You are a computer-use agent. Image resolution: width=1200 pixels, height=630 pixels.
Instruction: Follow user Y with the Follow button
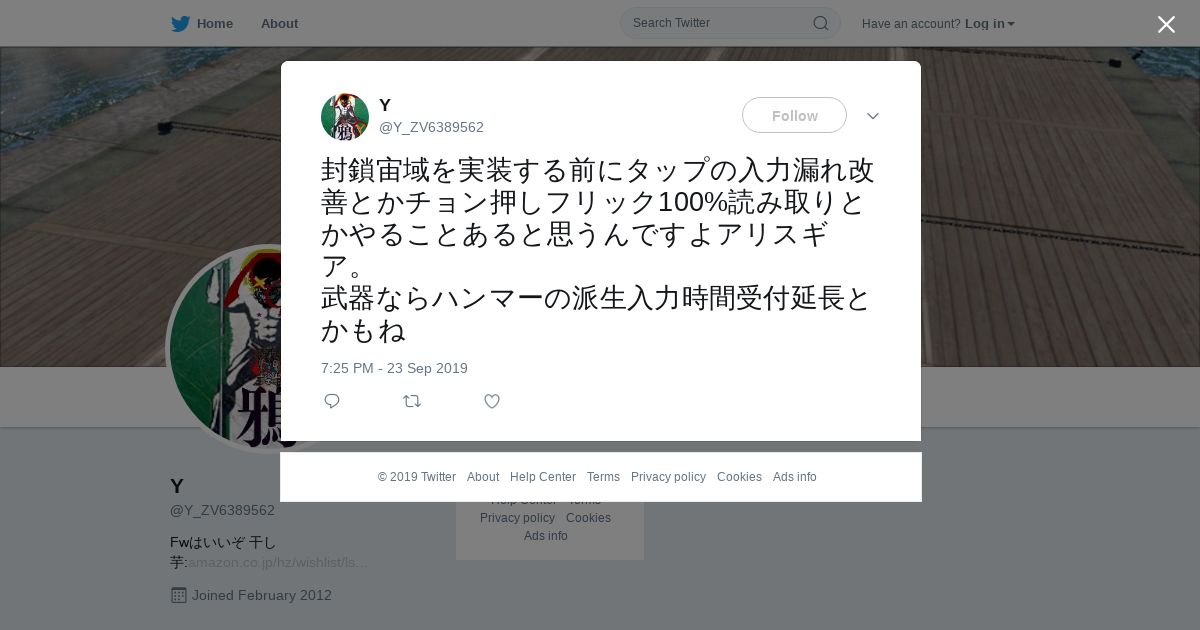pyautogui.click(x=794, y=115)
